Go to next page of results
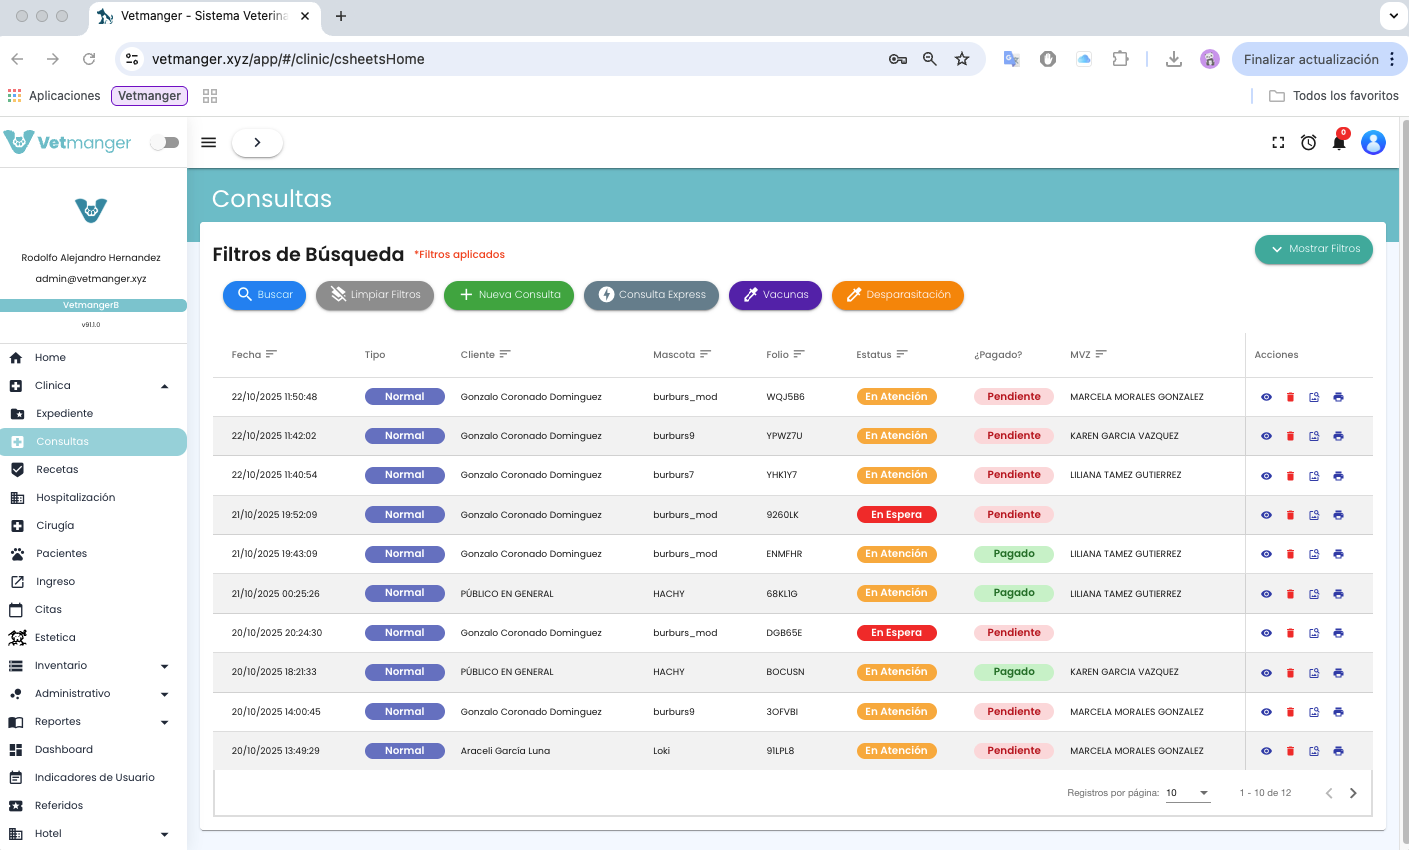 coord(1353,793)
